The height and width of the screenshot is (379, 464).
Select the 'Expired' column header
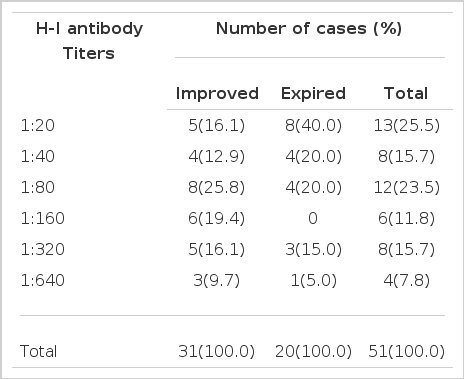point(313,93)
